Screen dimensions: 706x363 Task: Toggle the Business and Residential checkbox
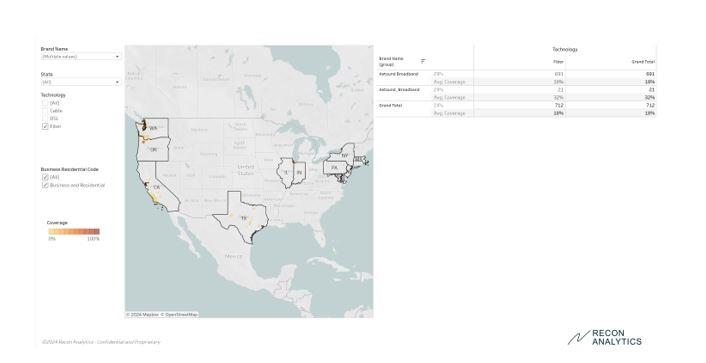point(45,185)
